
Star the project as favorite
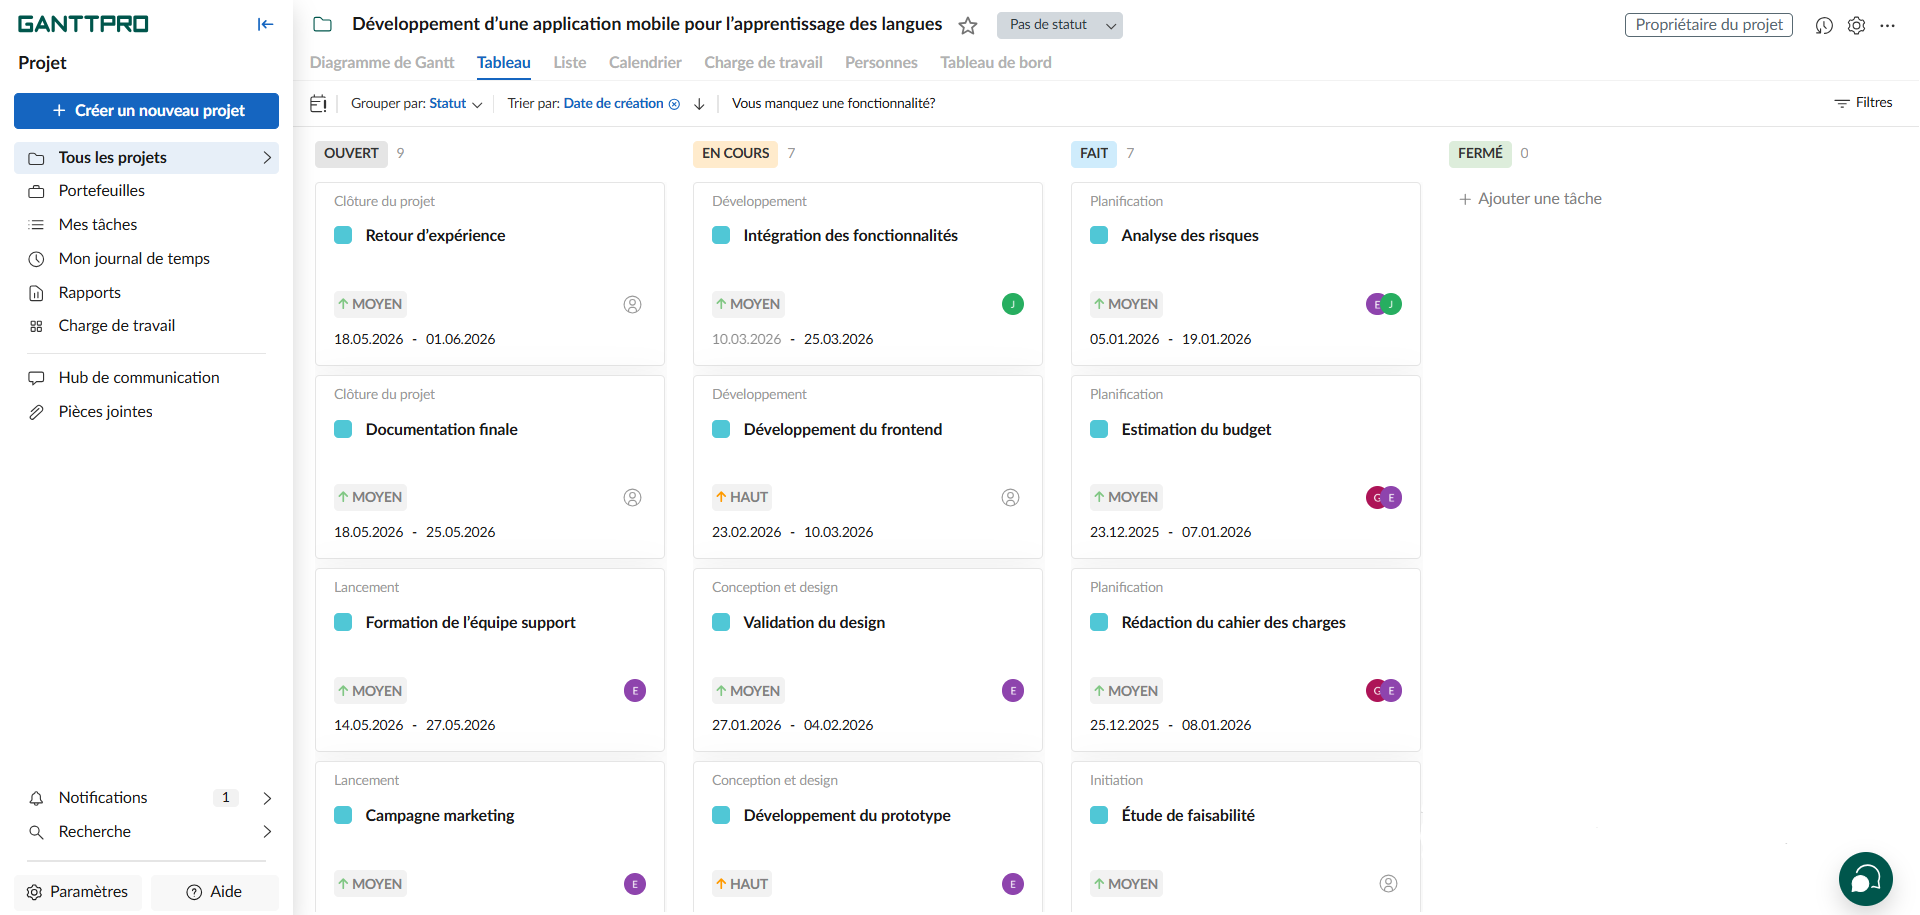click(x=967, y=26)
